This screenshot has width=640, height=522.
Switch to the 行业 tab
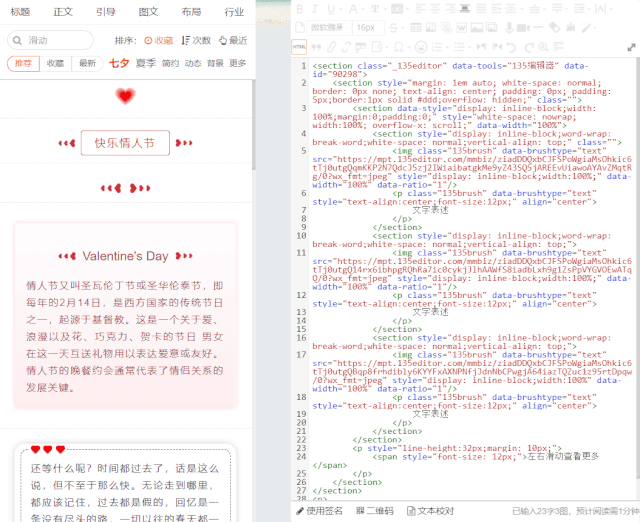(234, 12)
